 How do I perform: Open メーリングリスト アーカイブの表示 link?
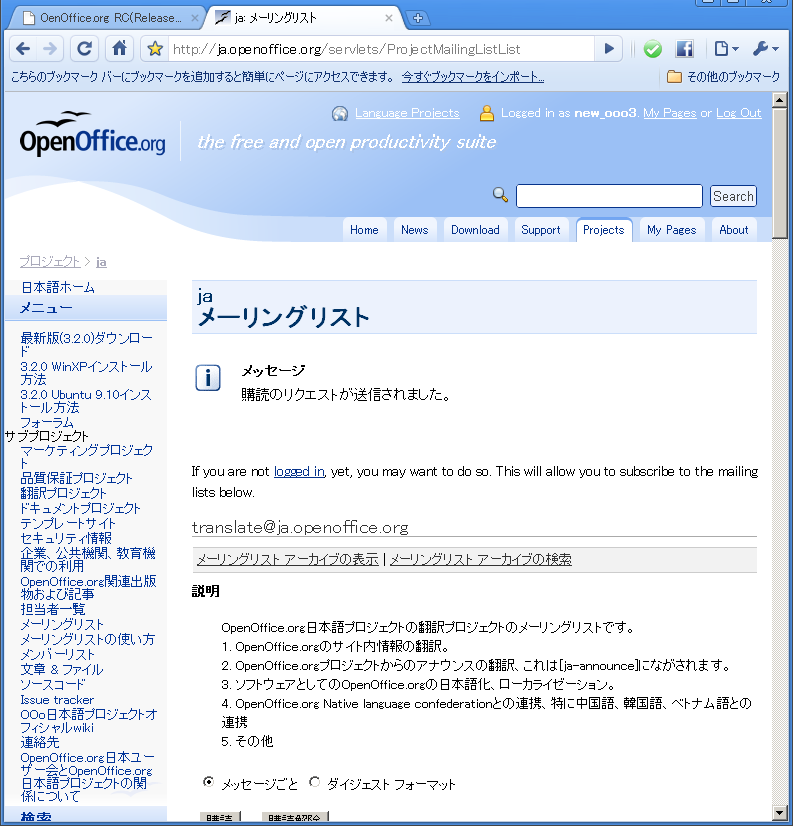click(288, 559)
